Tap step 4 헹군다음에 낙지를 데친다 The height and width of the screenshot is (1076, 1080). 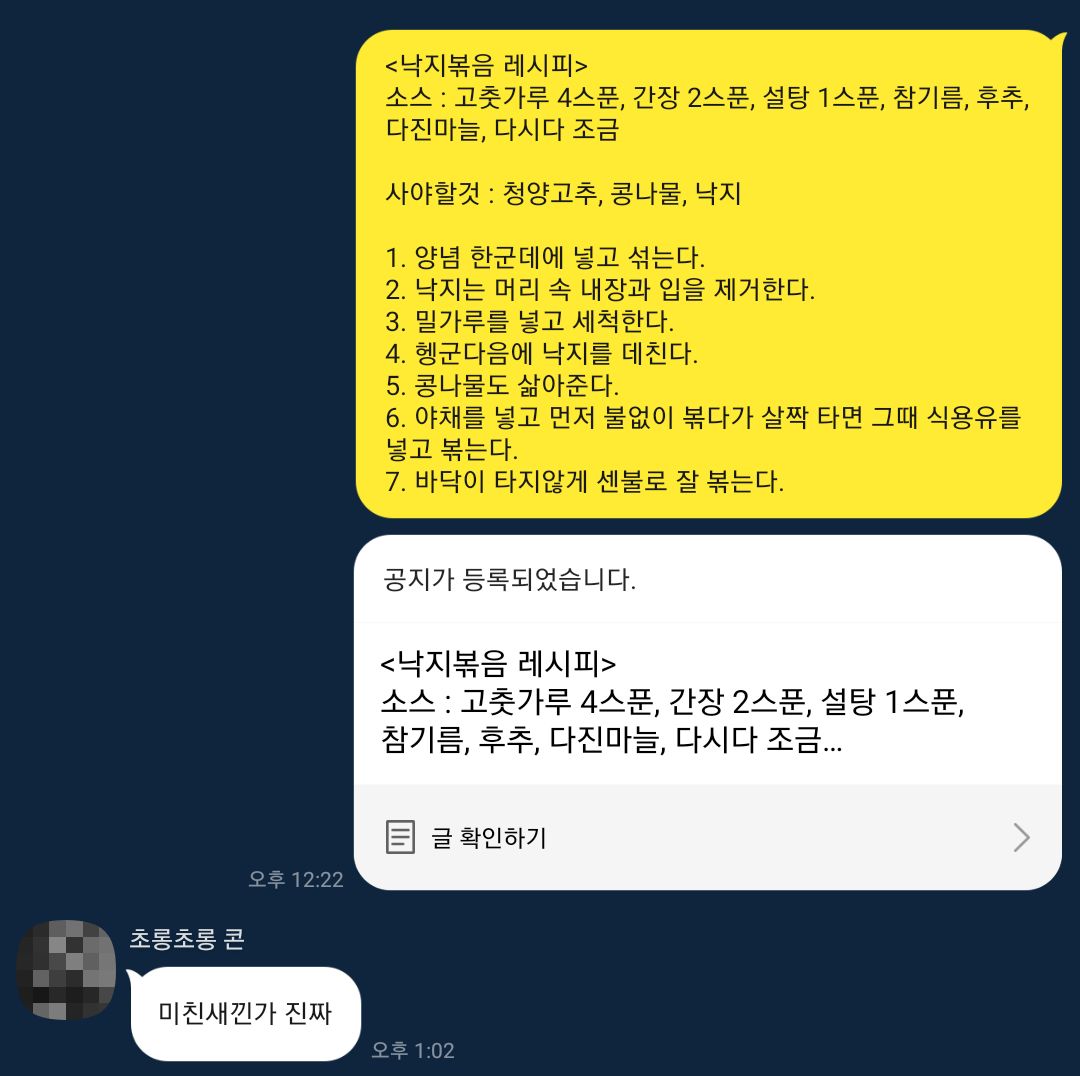541,353
